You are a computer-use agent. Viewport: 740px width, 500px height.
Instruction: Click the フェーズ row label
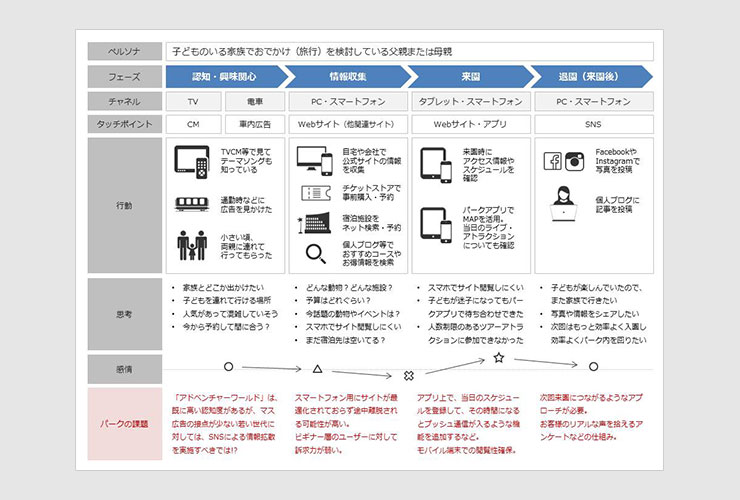125,76
